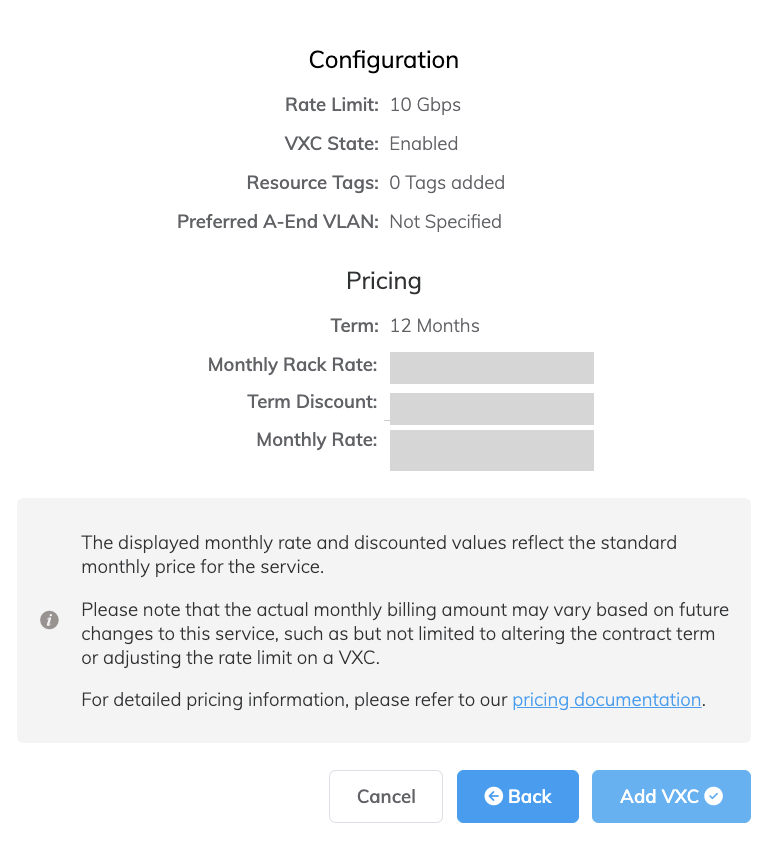This screenshot has height=852, width=764.
Task: Click the Resource Tags entry showing 0 Tags added
Action: point(447,182)
